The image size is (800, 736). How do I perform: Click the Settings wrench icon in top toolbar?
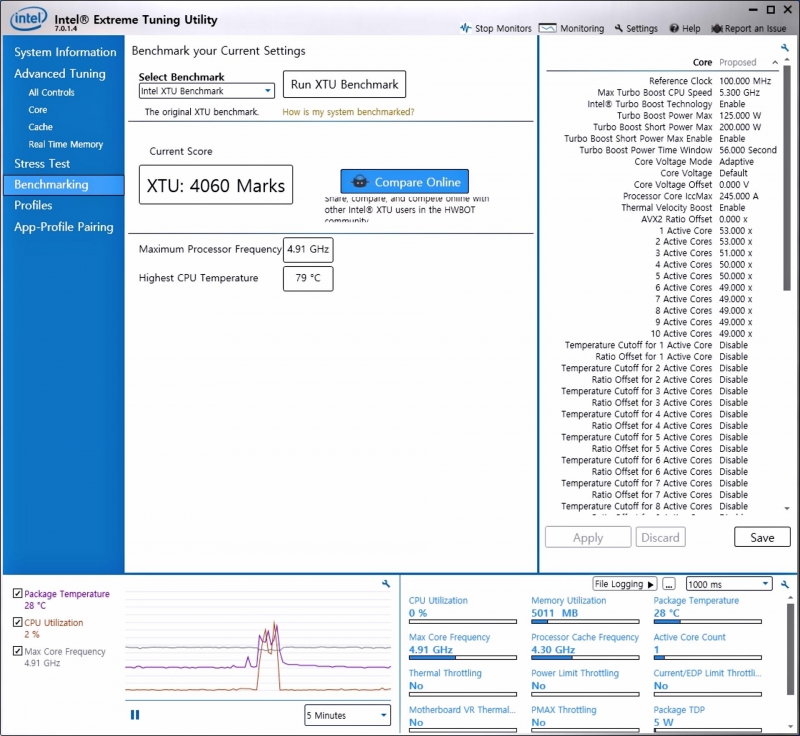pyautogui.click(x=618, y=28)
